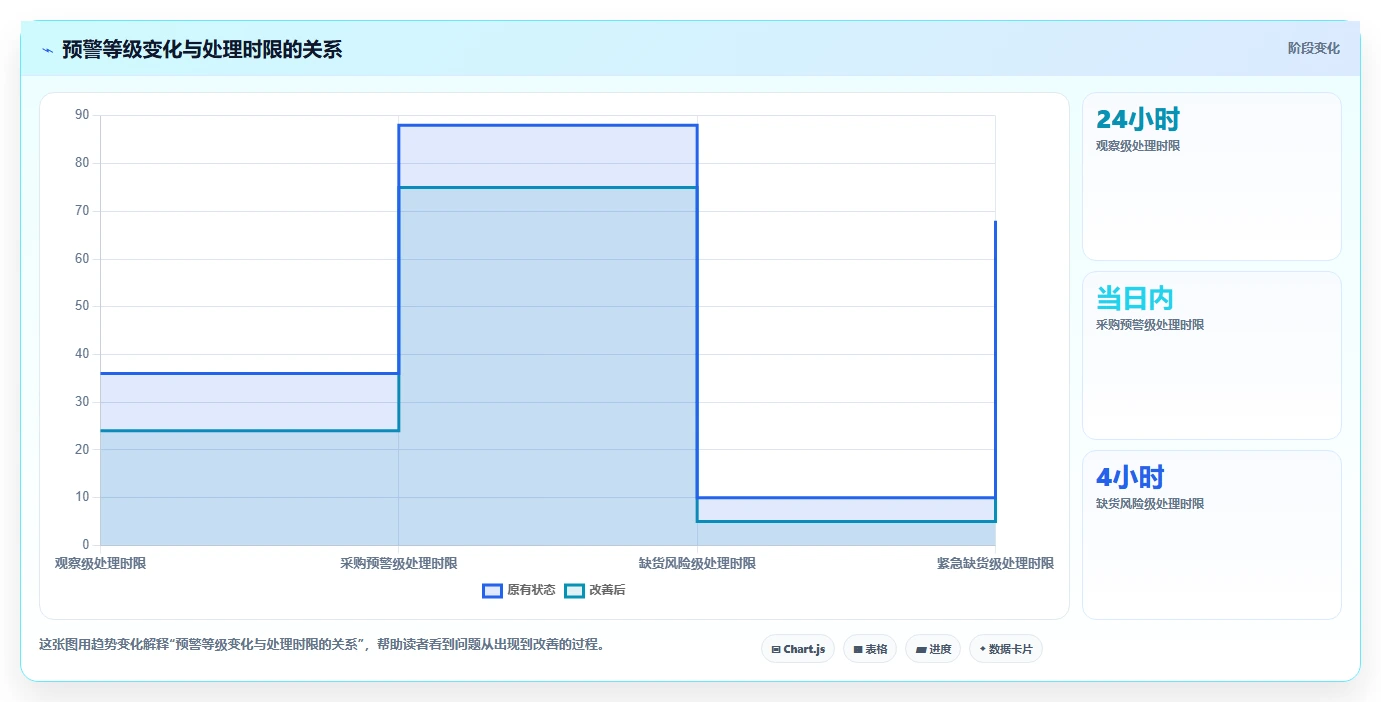The width and height of the screenshot is (1381, 702).
Task: Click the blue 原有状态 legend swatch
Action: 492,590
